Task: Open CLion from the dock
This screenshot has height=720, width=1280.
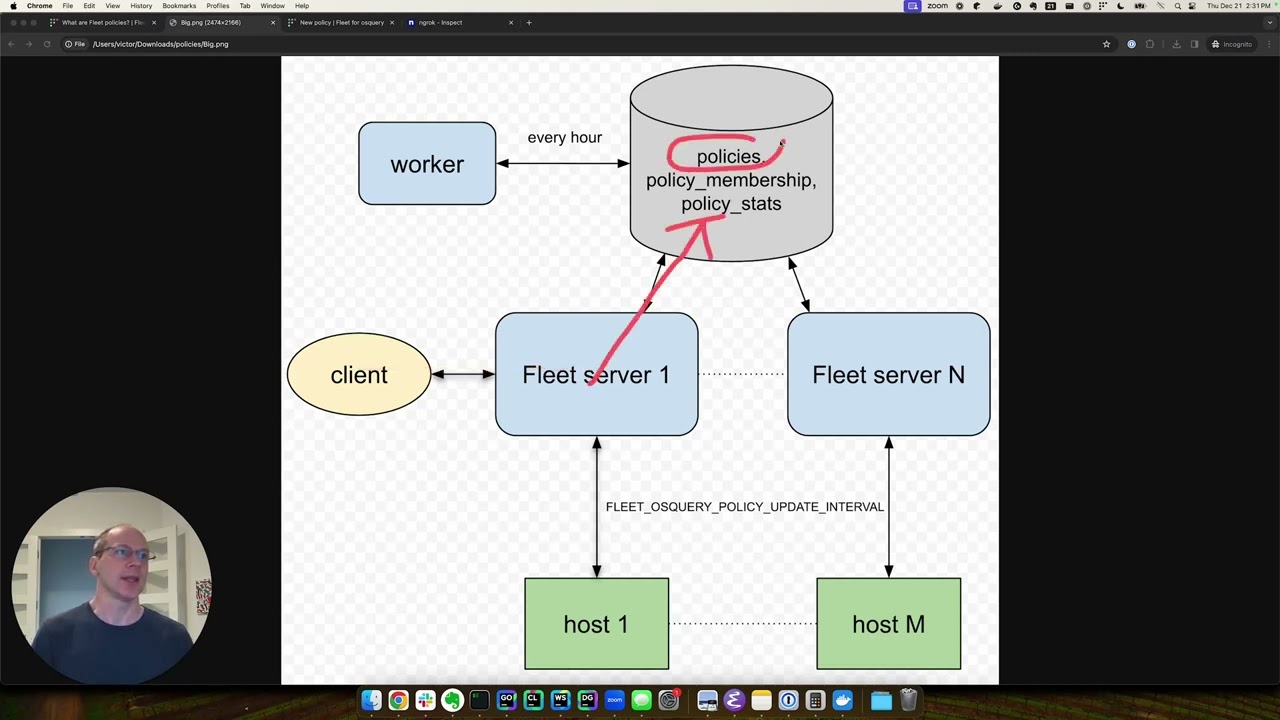Action: (x=533, y=700)
